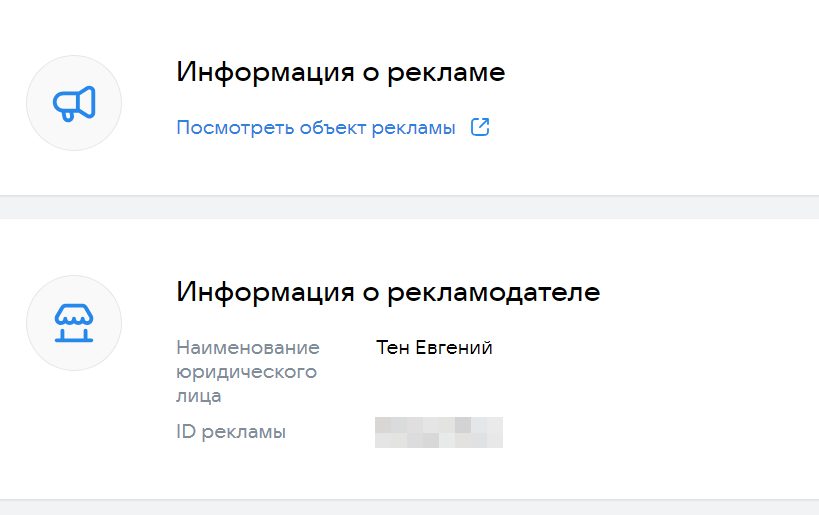Click the gray strip below the advertiser card
819x515 pixels.
pos(409,508)
